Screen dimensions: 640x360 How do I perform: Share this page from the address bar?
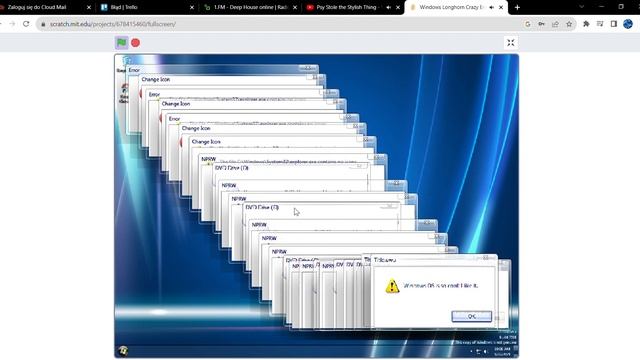tap(555, 24)
